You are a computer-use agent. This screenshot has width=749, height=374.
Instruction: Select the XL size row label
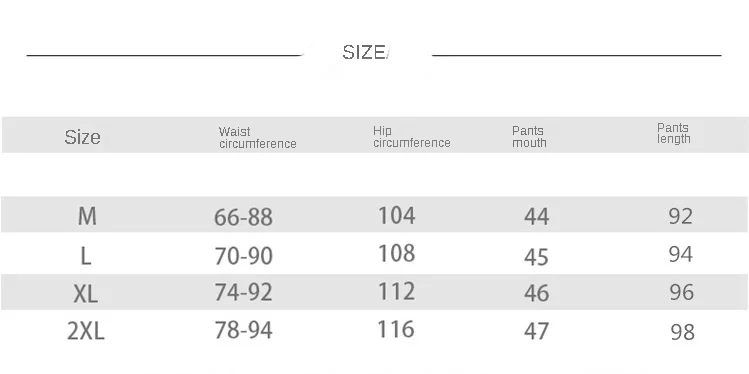point(86,293)
